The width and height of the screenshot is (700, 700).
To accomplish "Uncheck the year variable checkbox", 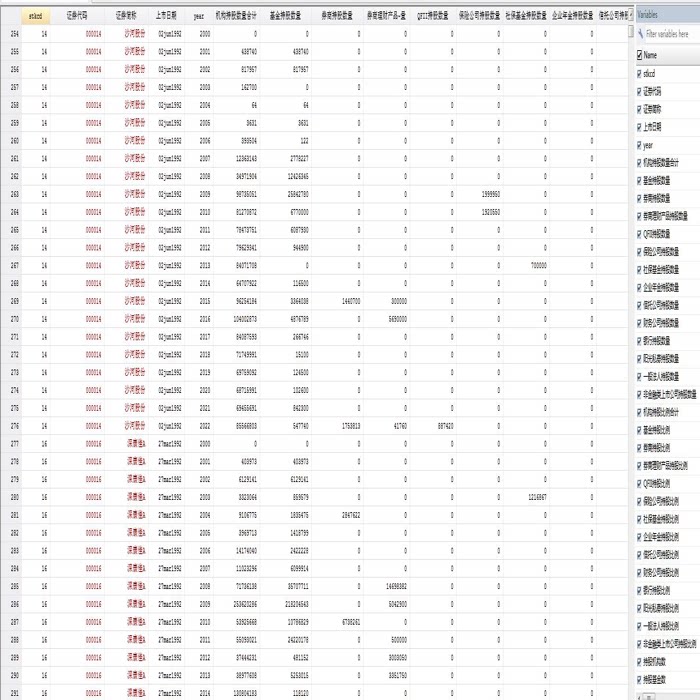I will tap(639, 145).
